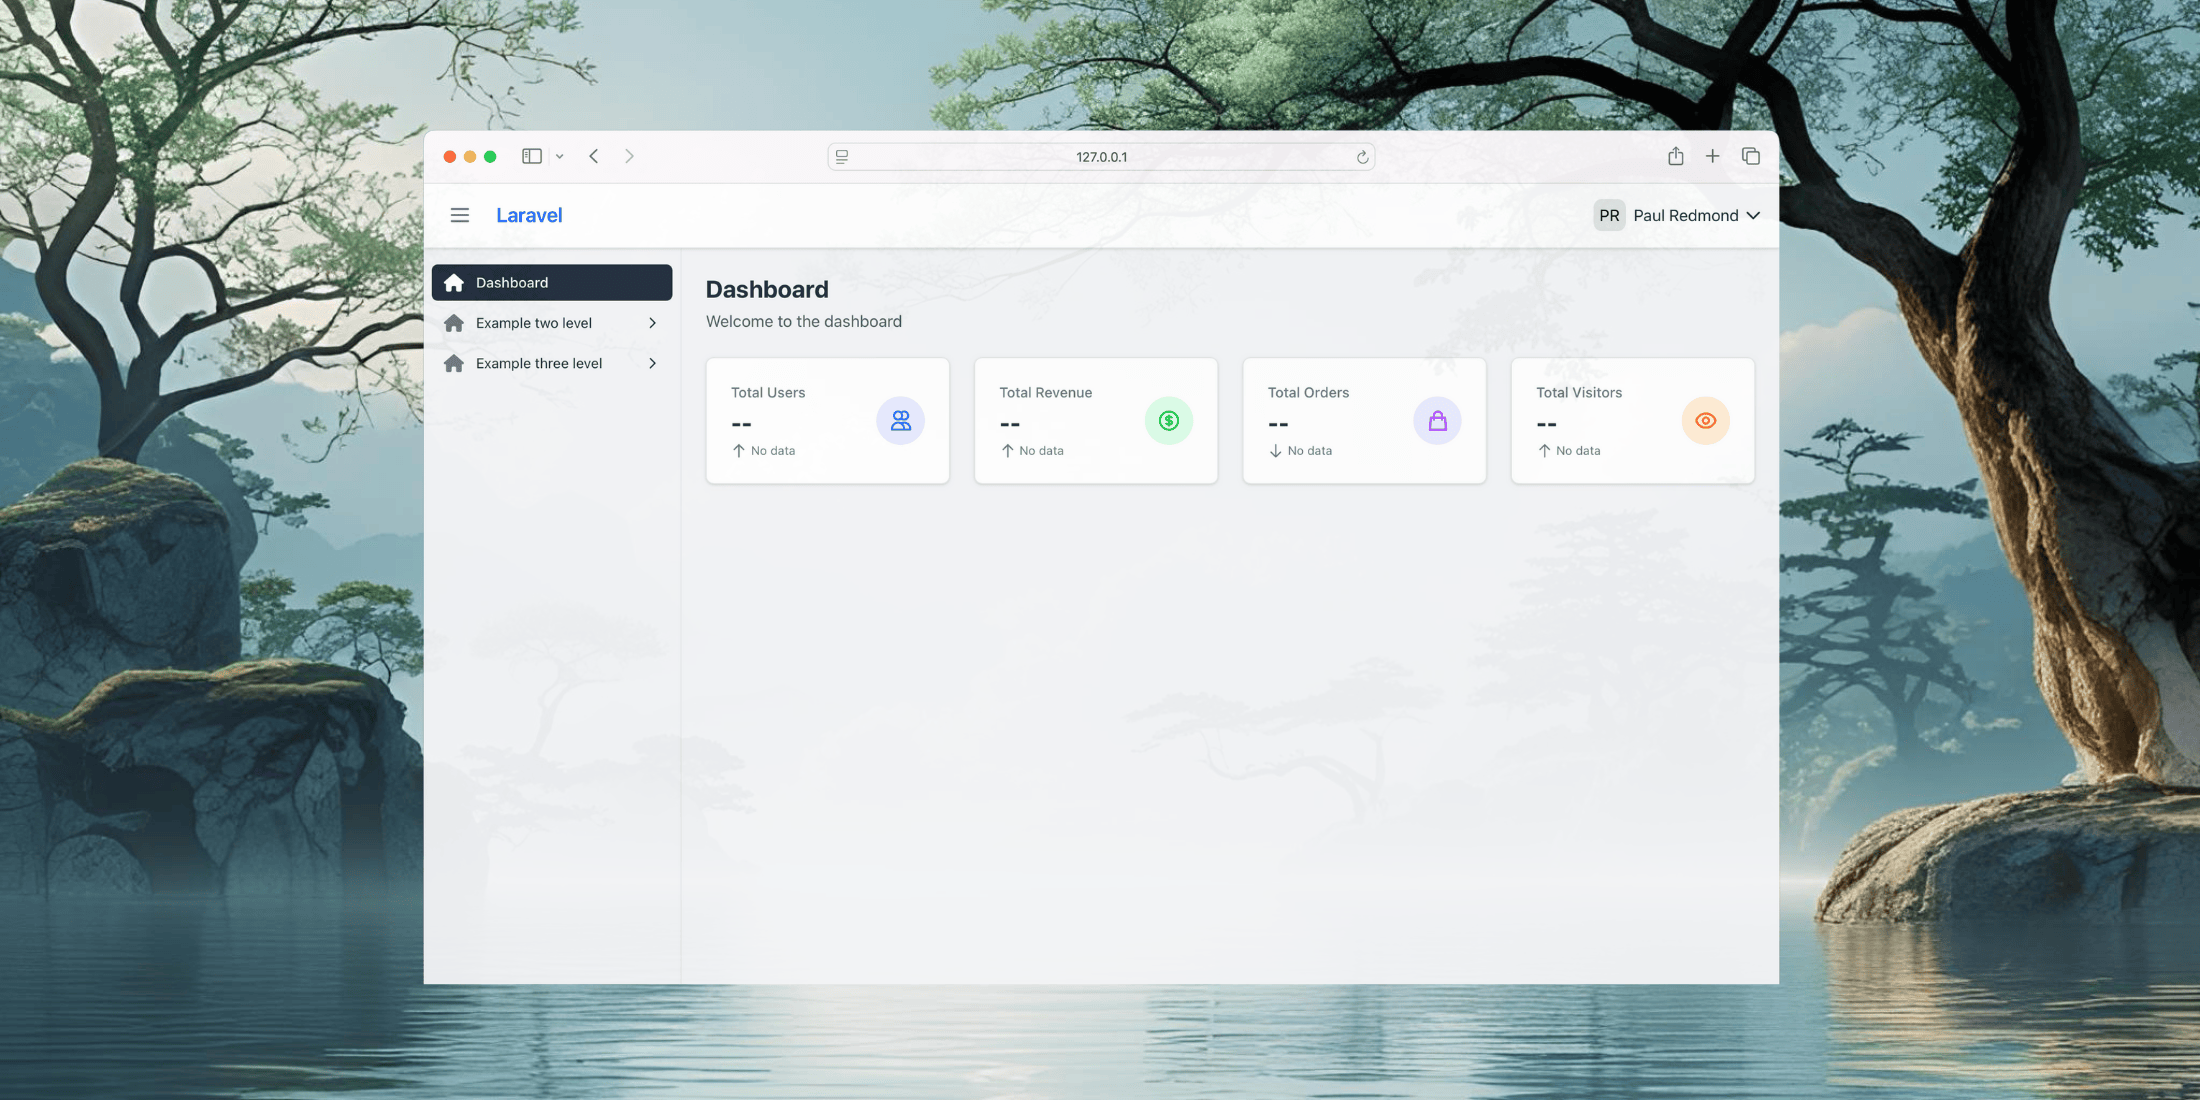Click the PR avatar badge
Image resolution: width=2200 pixels, height=1100 pixels.
[x=1608, y=215]
